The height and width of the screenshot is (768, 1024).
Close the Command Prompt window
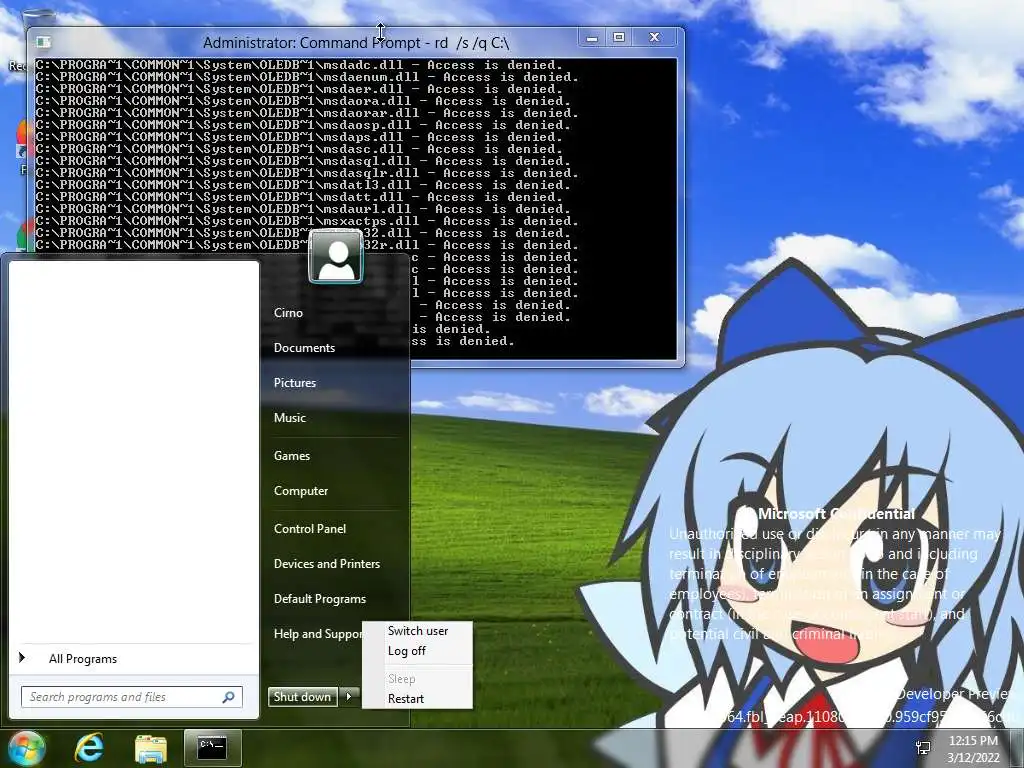click(654, 38)
